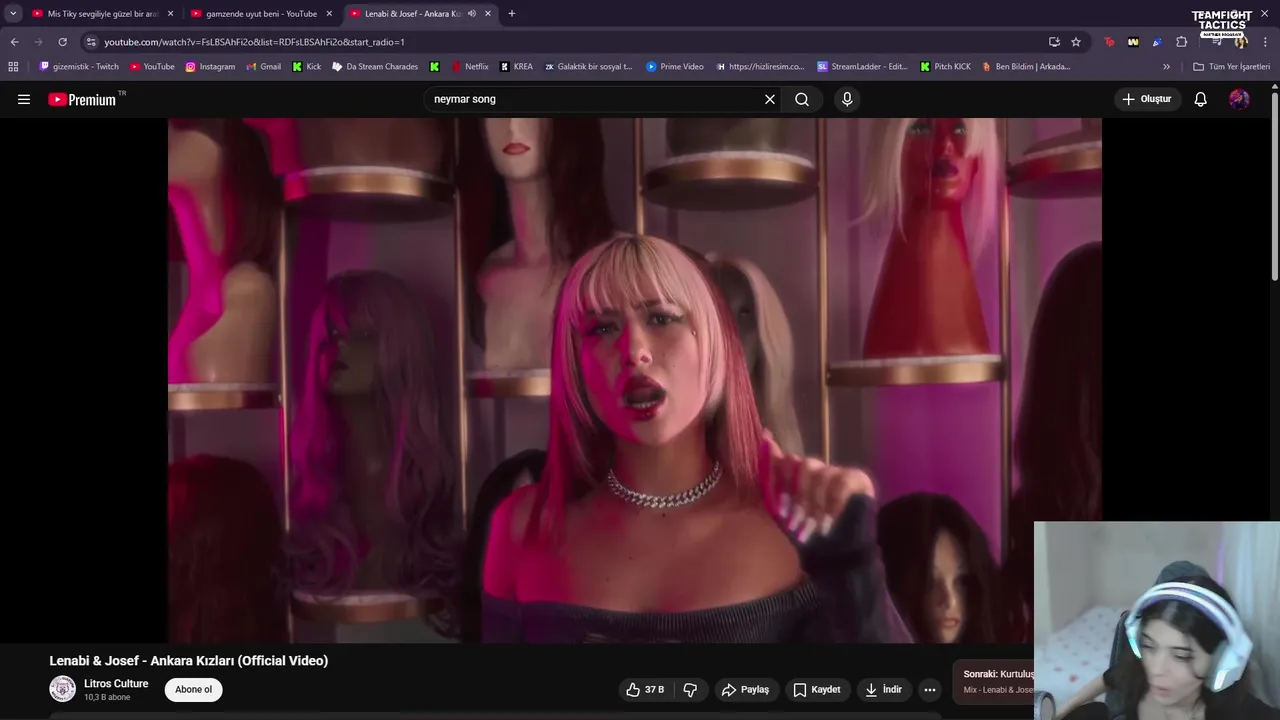1280x720 pixels.
Task: Open 'Ben Bildim | Arkada' bookmark
Action: click(1027, 67)
